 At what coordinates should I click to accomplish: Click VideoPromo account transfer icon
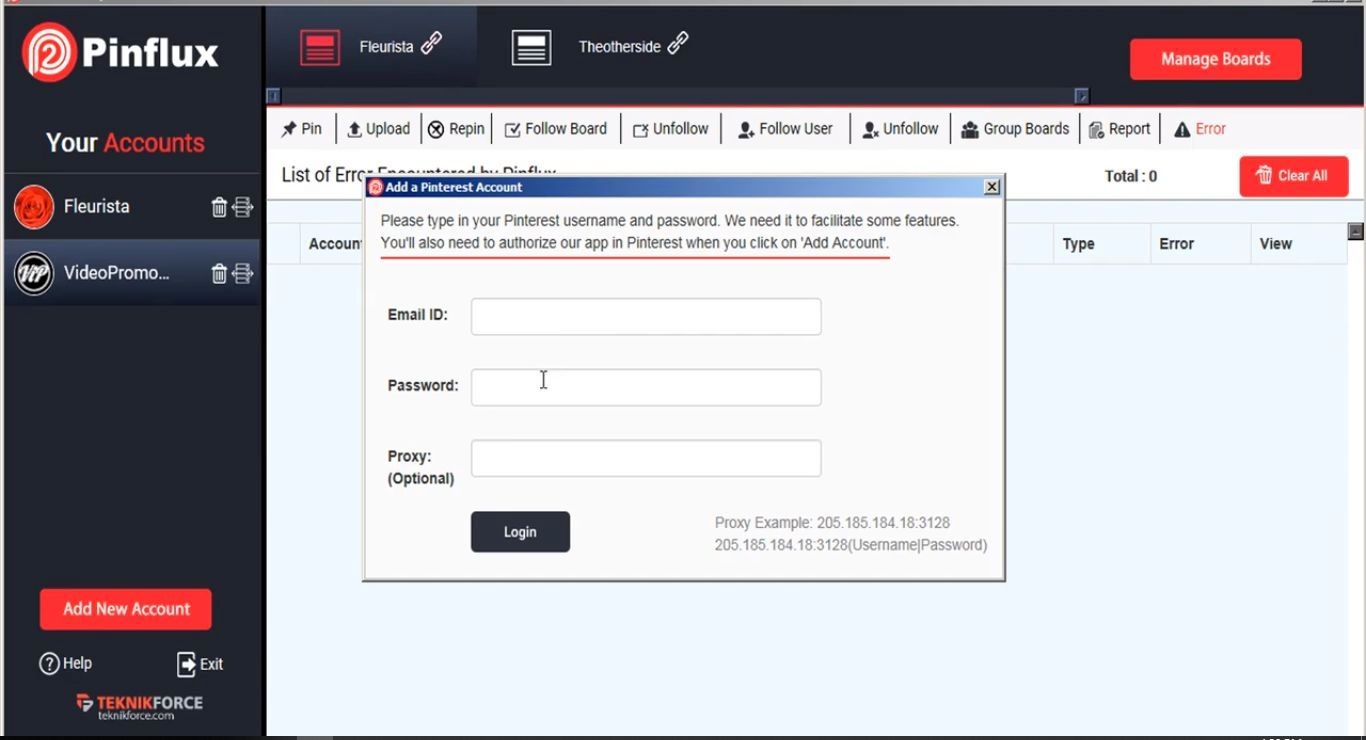[x=243, y=273]
